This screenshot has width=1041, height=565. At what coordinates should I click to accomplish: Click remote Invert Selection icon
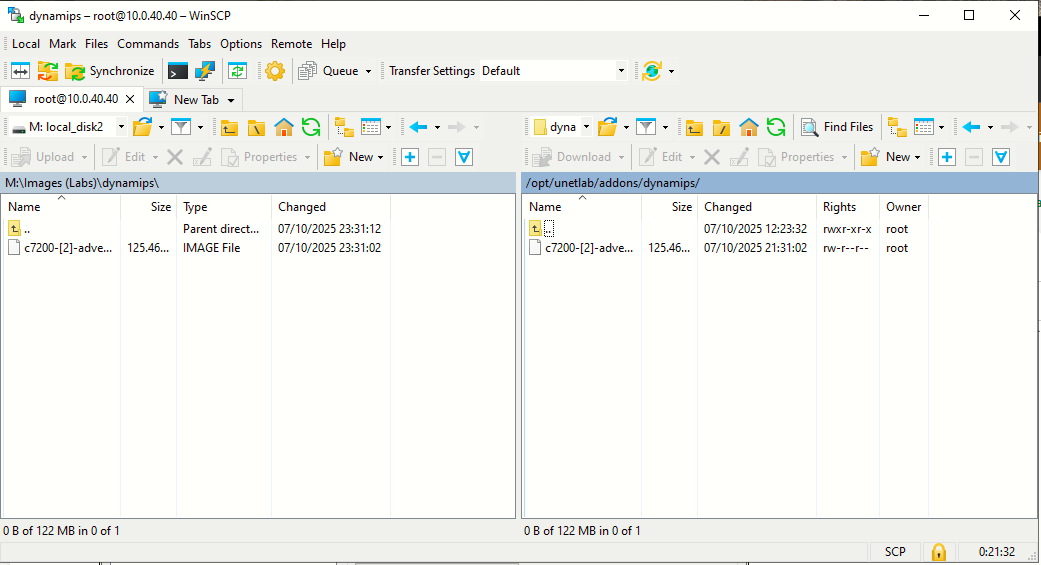[x=1001, y=157]
